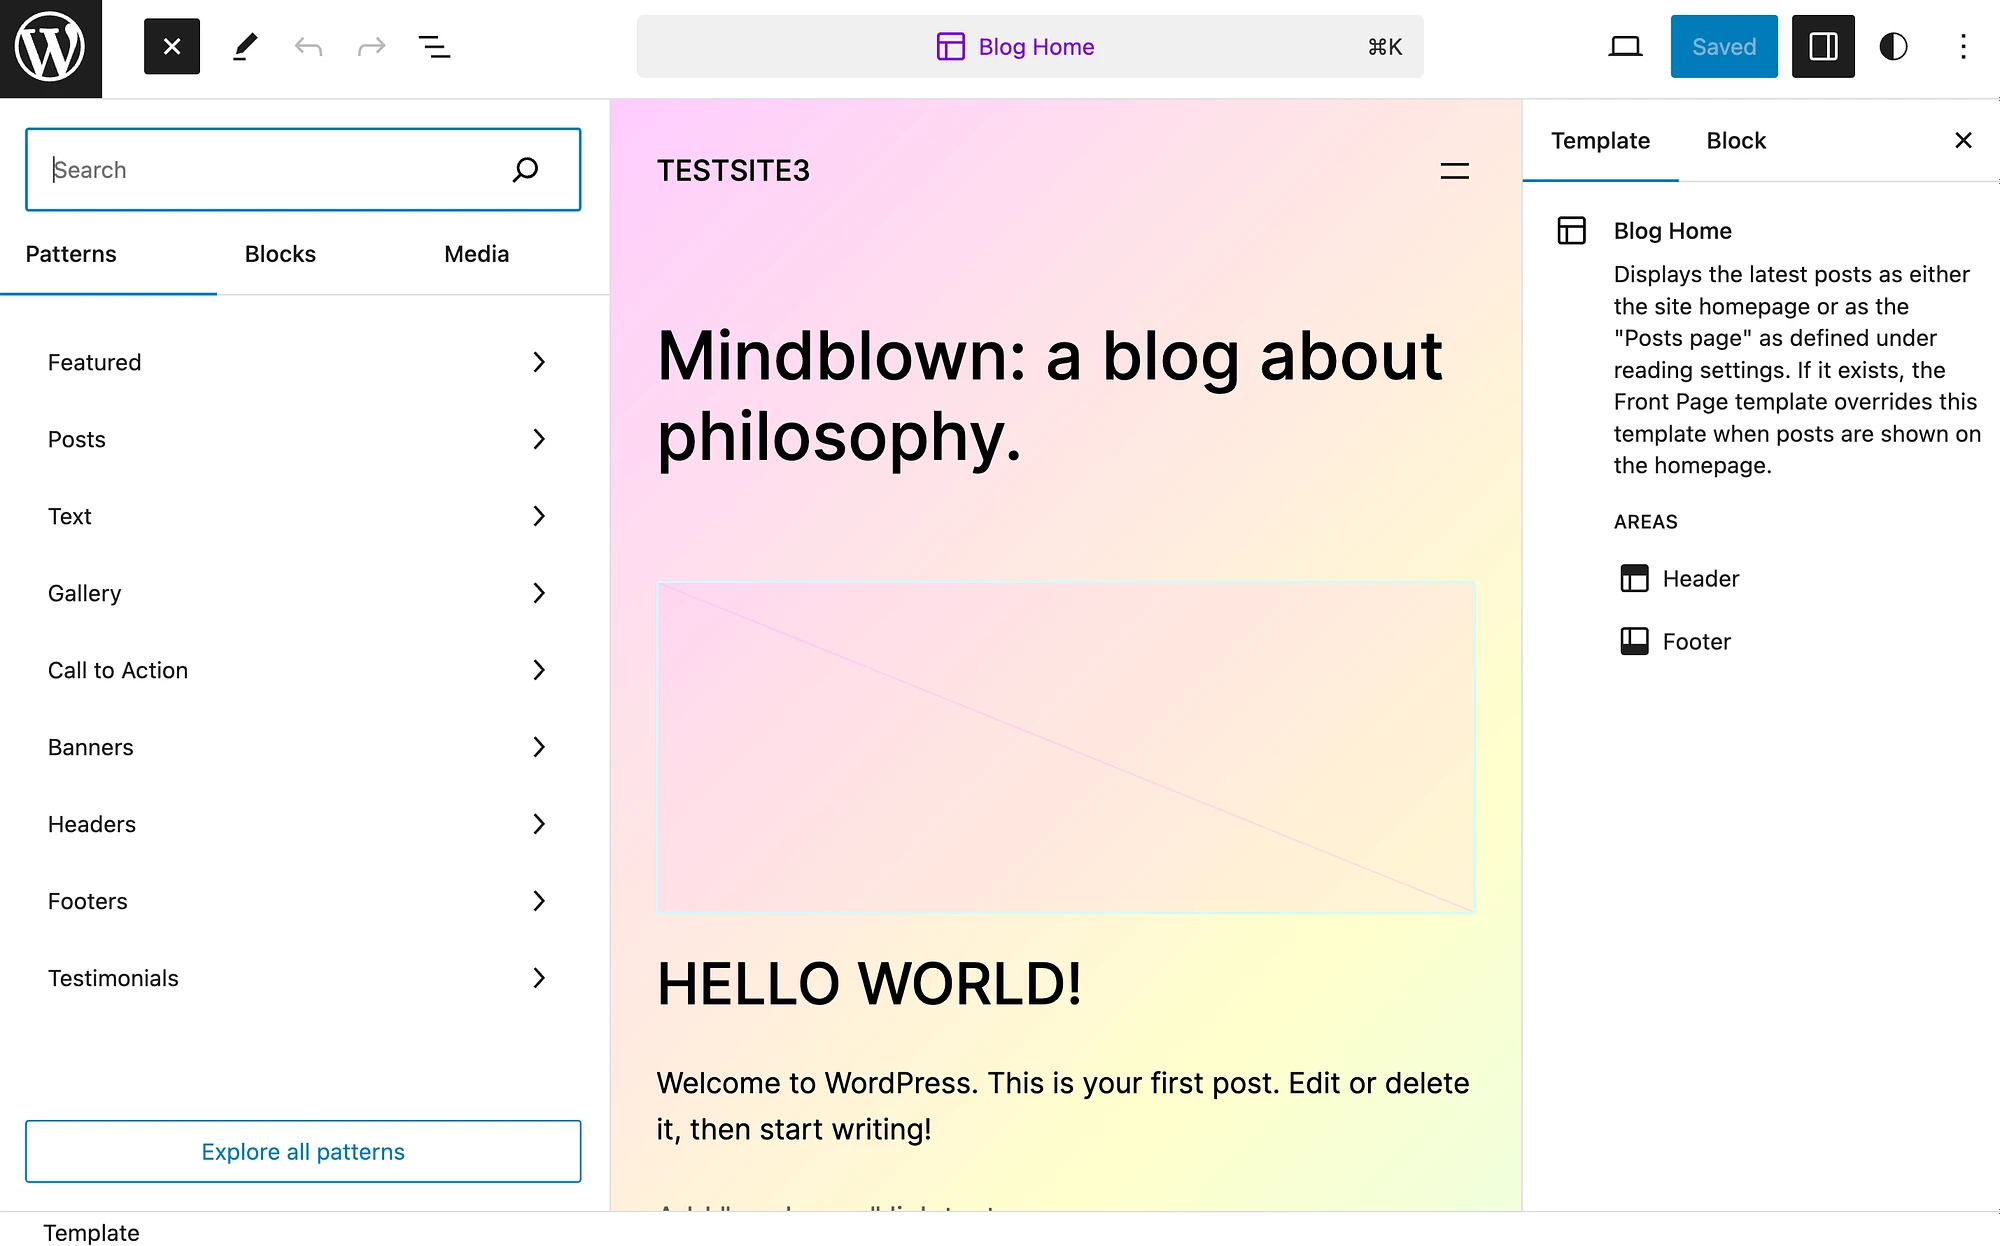Click the undo arrow icon
Image resolution: width=2000 pixels, height=1246 pixels.
coord(307,46)
